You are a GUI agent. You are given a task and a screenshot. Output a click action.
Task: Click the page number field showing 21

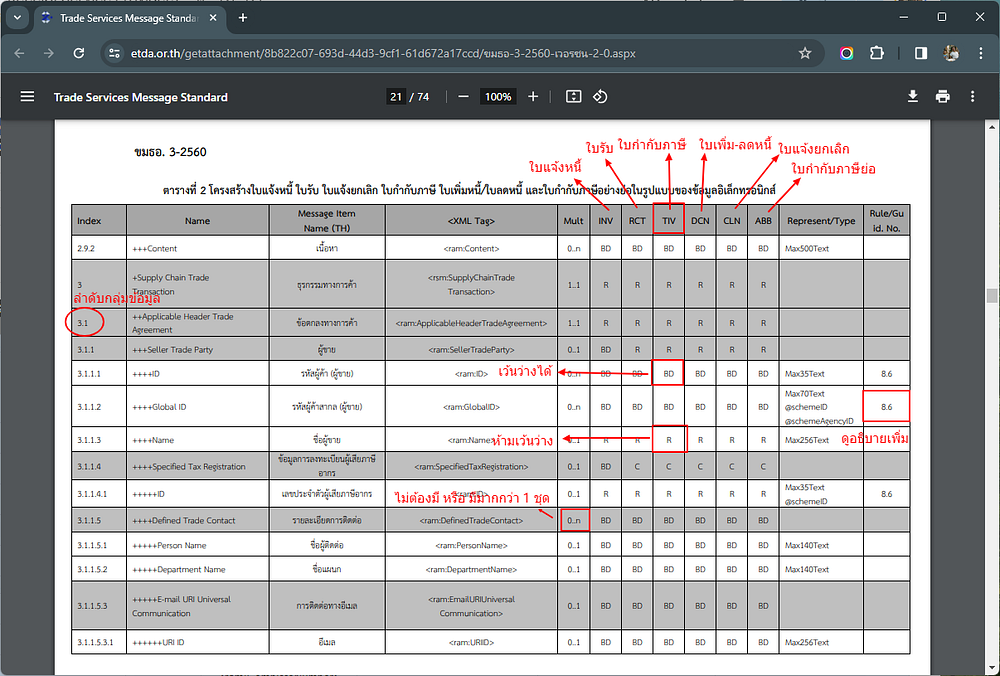396,97
